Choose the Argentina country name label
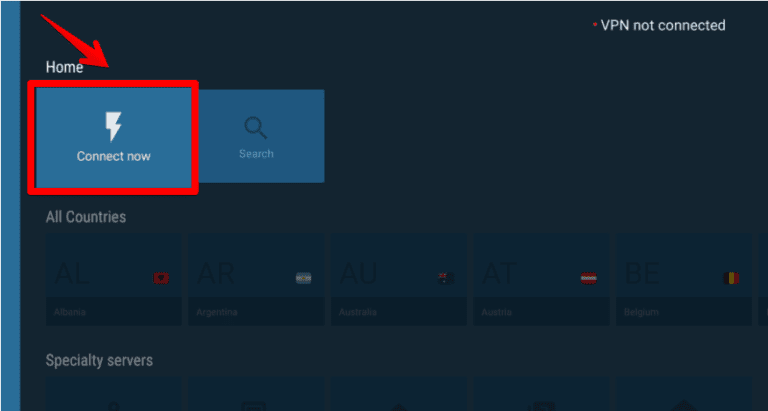 point(217,312)
